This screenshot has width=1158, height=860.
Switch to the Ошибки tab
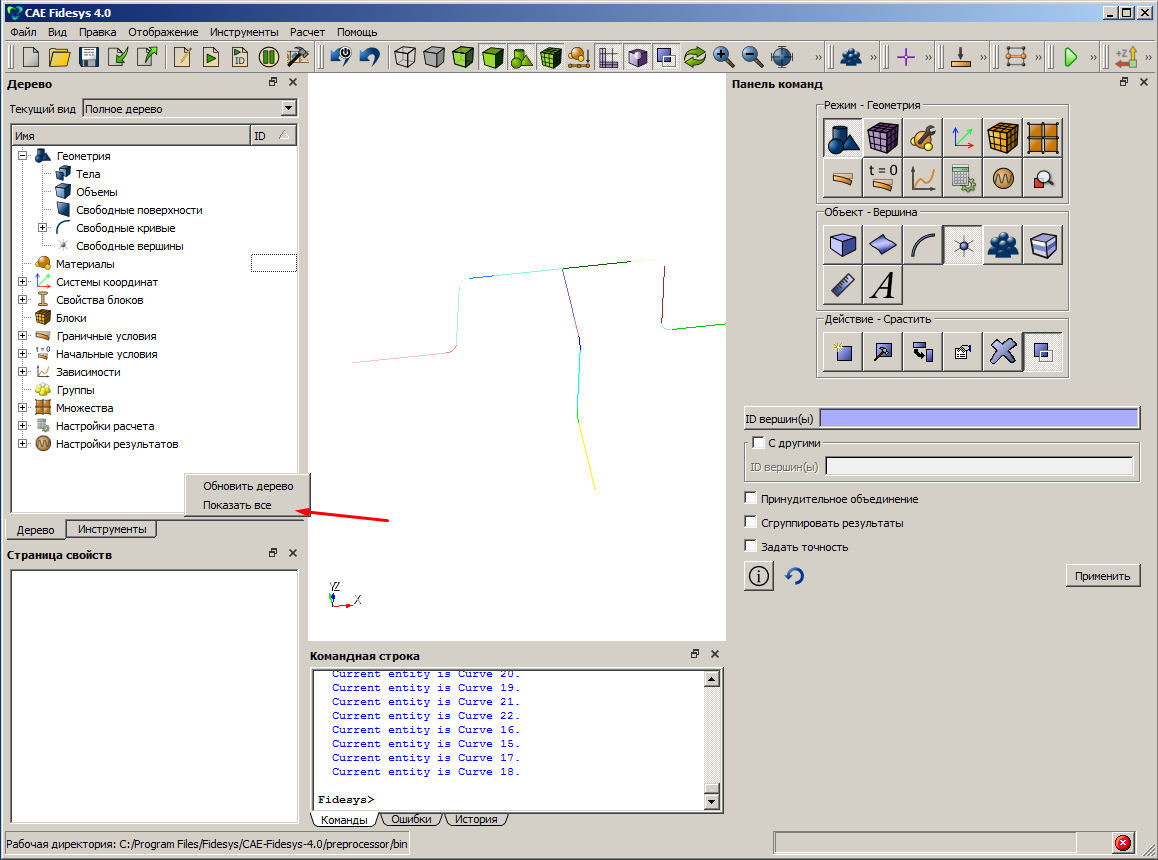point(411,819)
